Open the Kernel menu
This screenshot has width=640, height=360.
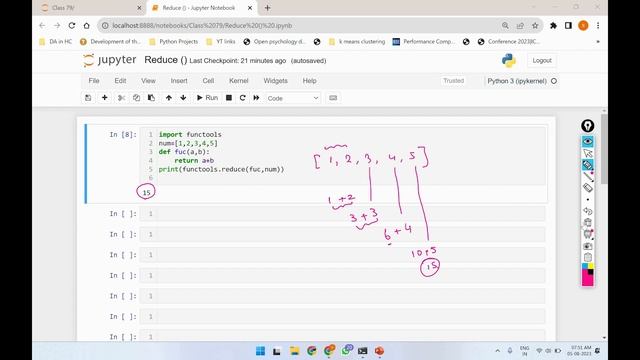click(x=239, y=81)
